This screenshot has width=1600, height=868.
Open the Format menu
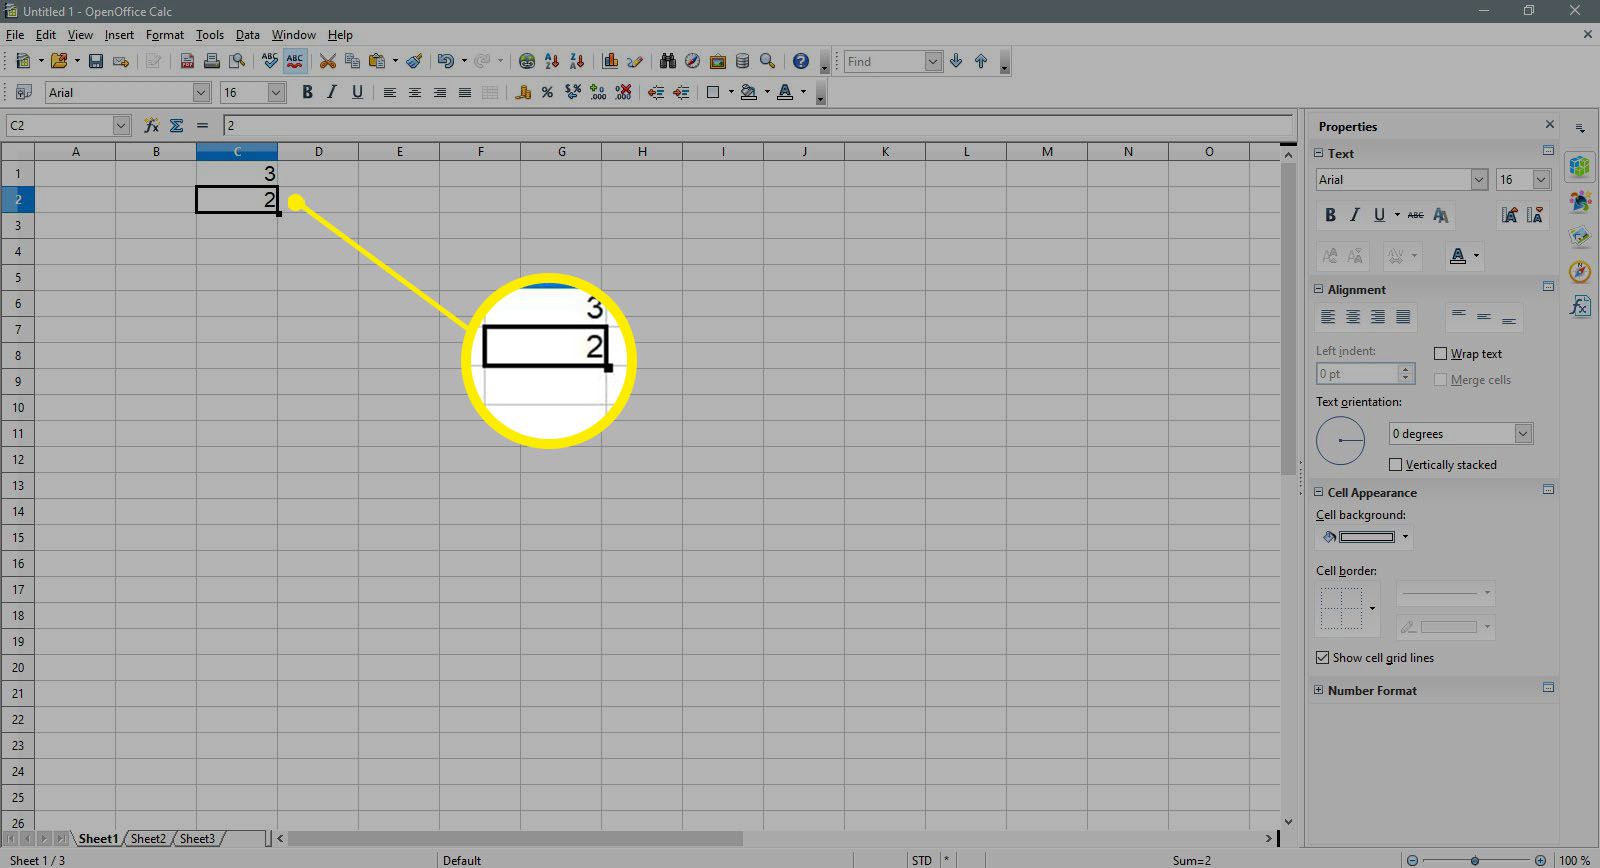pos(165,34)
